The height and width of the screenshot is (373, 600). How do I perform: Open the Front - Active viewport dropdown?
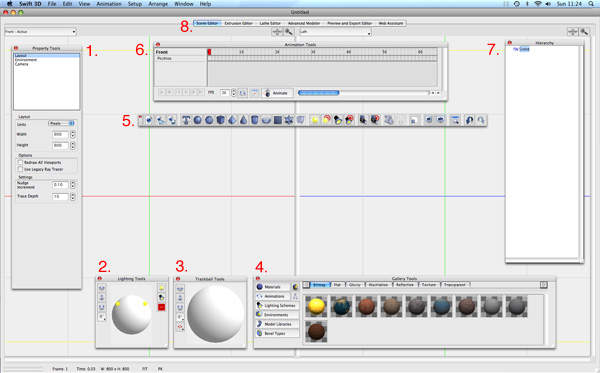pos(40,32)
